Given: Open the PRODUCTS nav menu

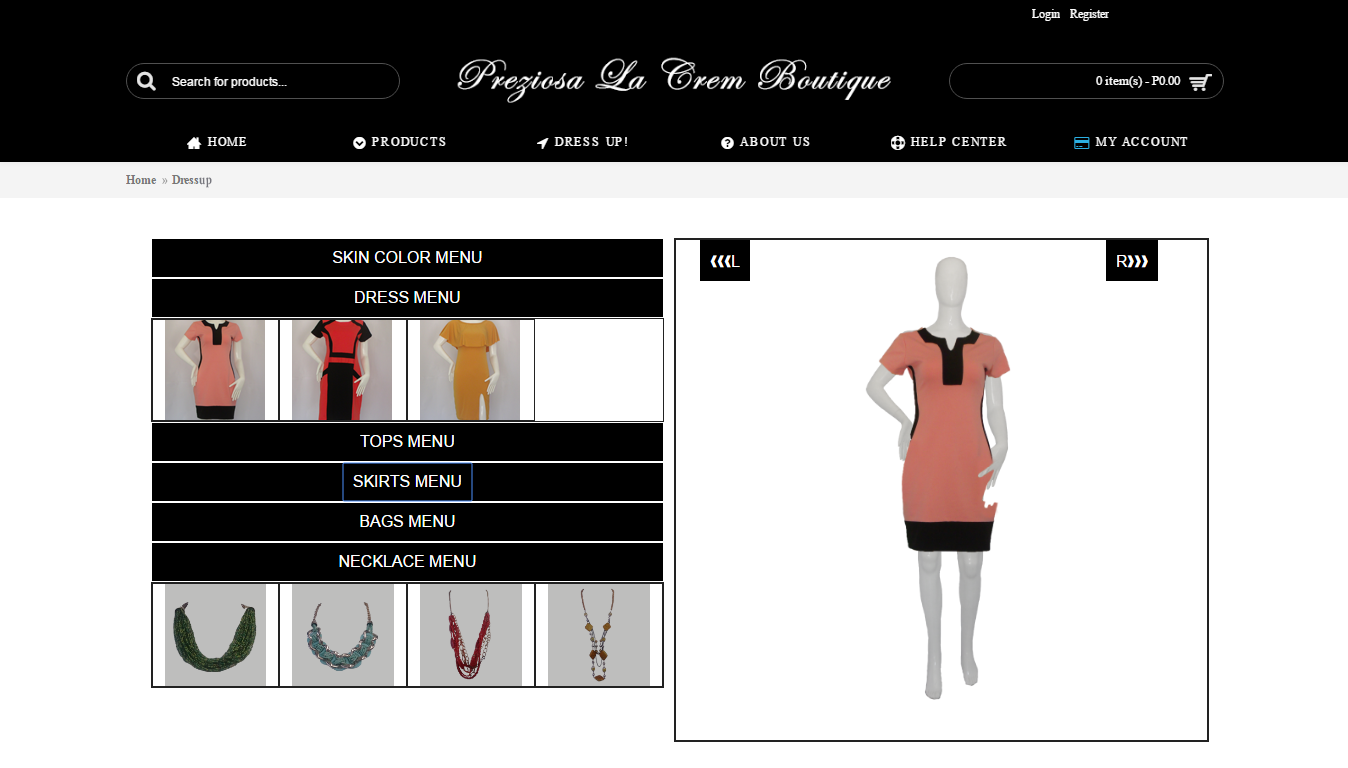Looking at the screenshot, I should [400, 142].
